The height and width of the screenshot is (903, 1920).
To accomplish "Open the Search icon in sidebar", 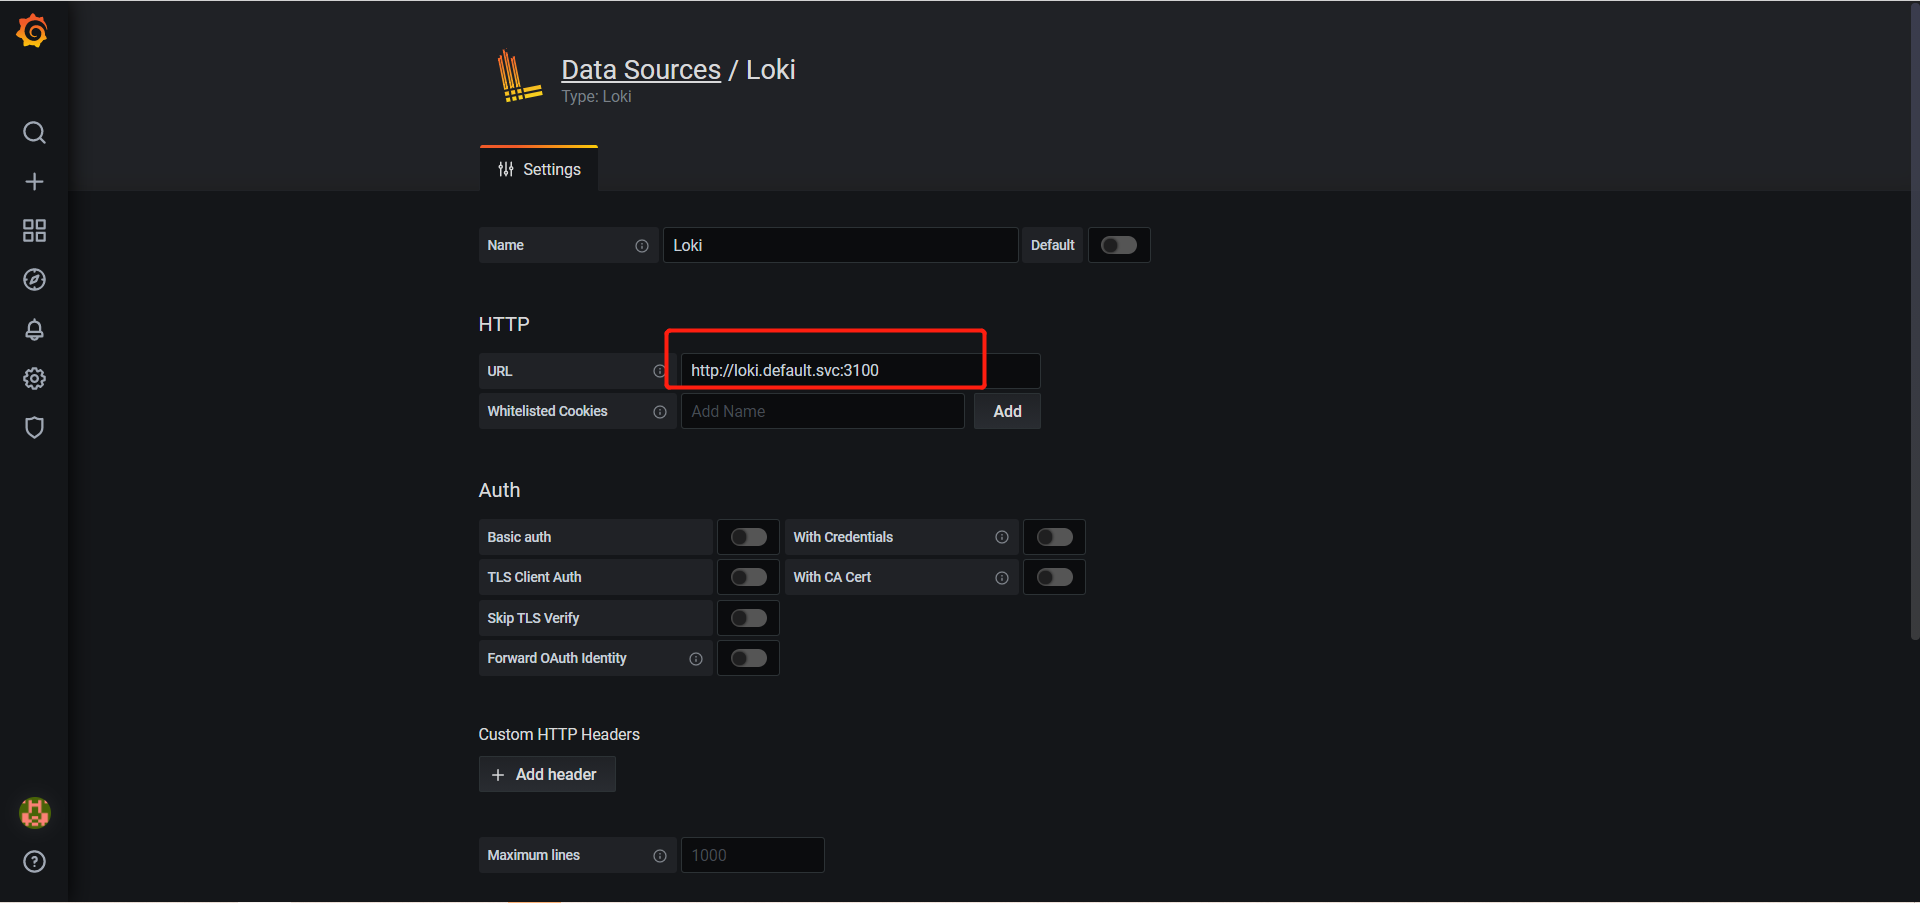I will [x=34, y=133].
